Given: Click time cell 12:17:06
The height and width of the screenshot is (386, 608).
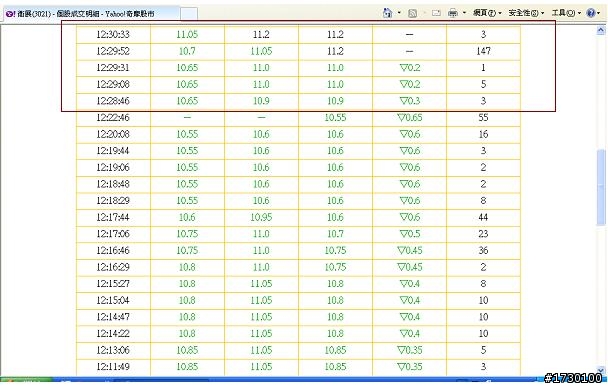Looking at the screenshot, I should (x=113, y=234).
